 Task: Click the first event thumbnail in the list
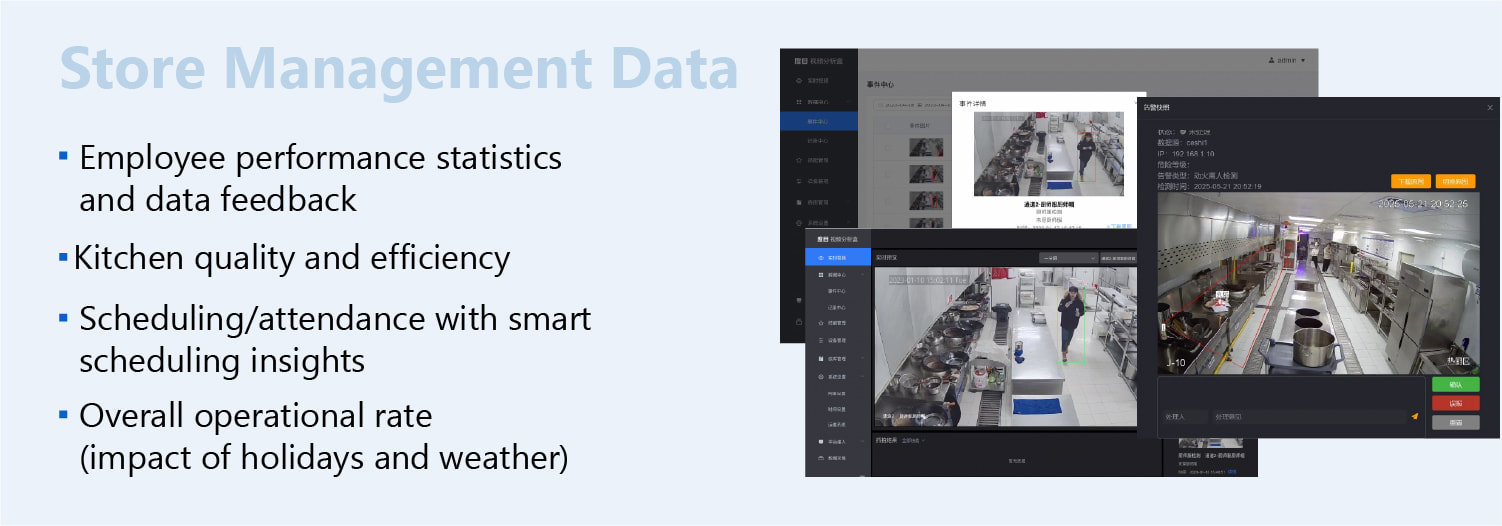pos(925,148)
